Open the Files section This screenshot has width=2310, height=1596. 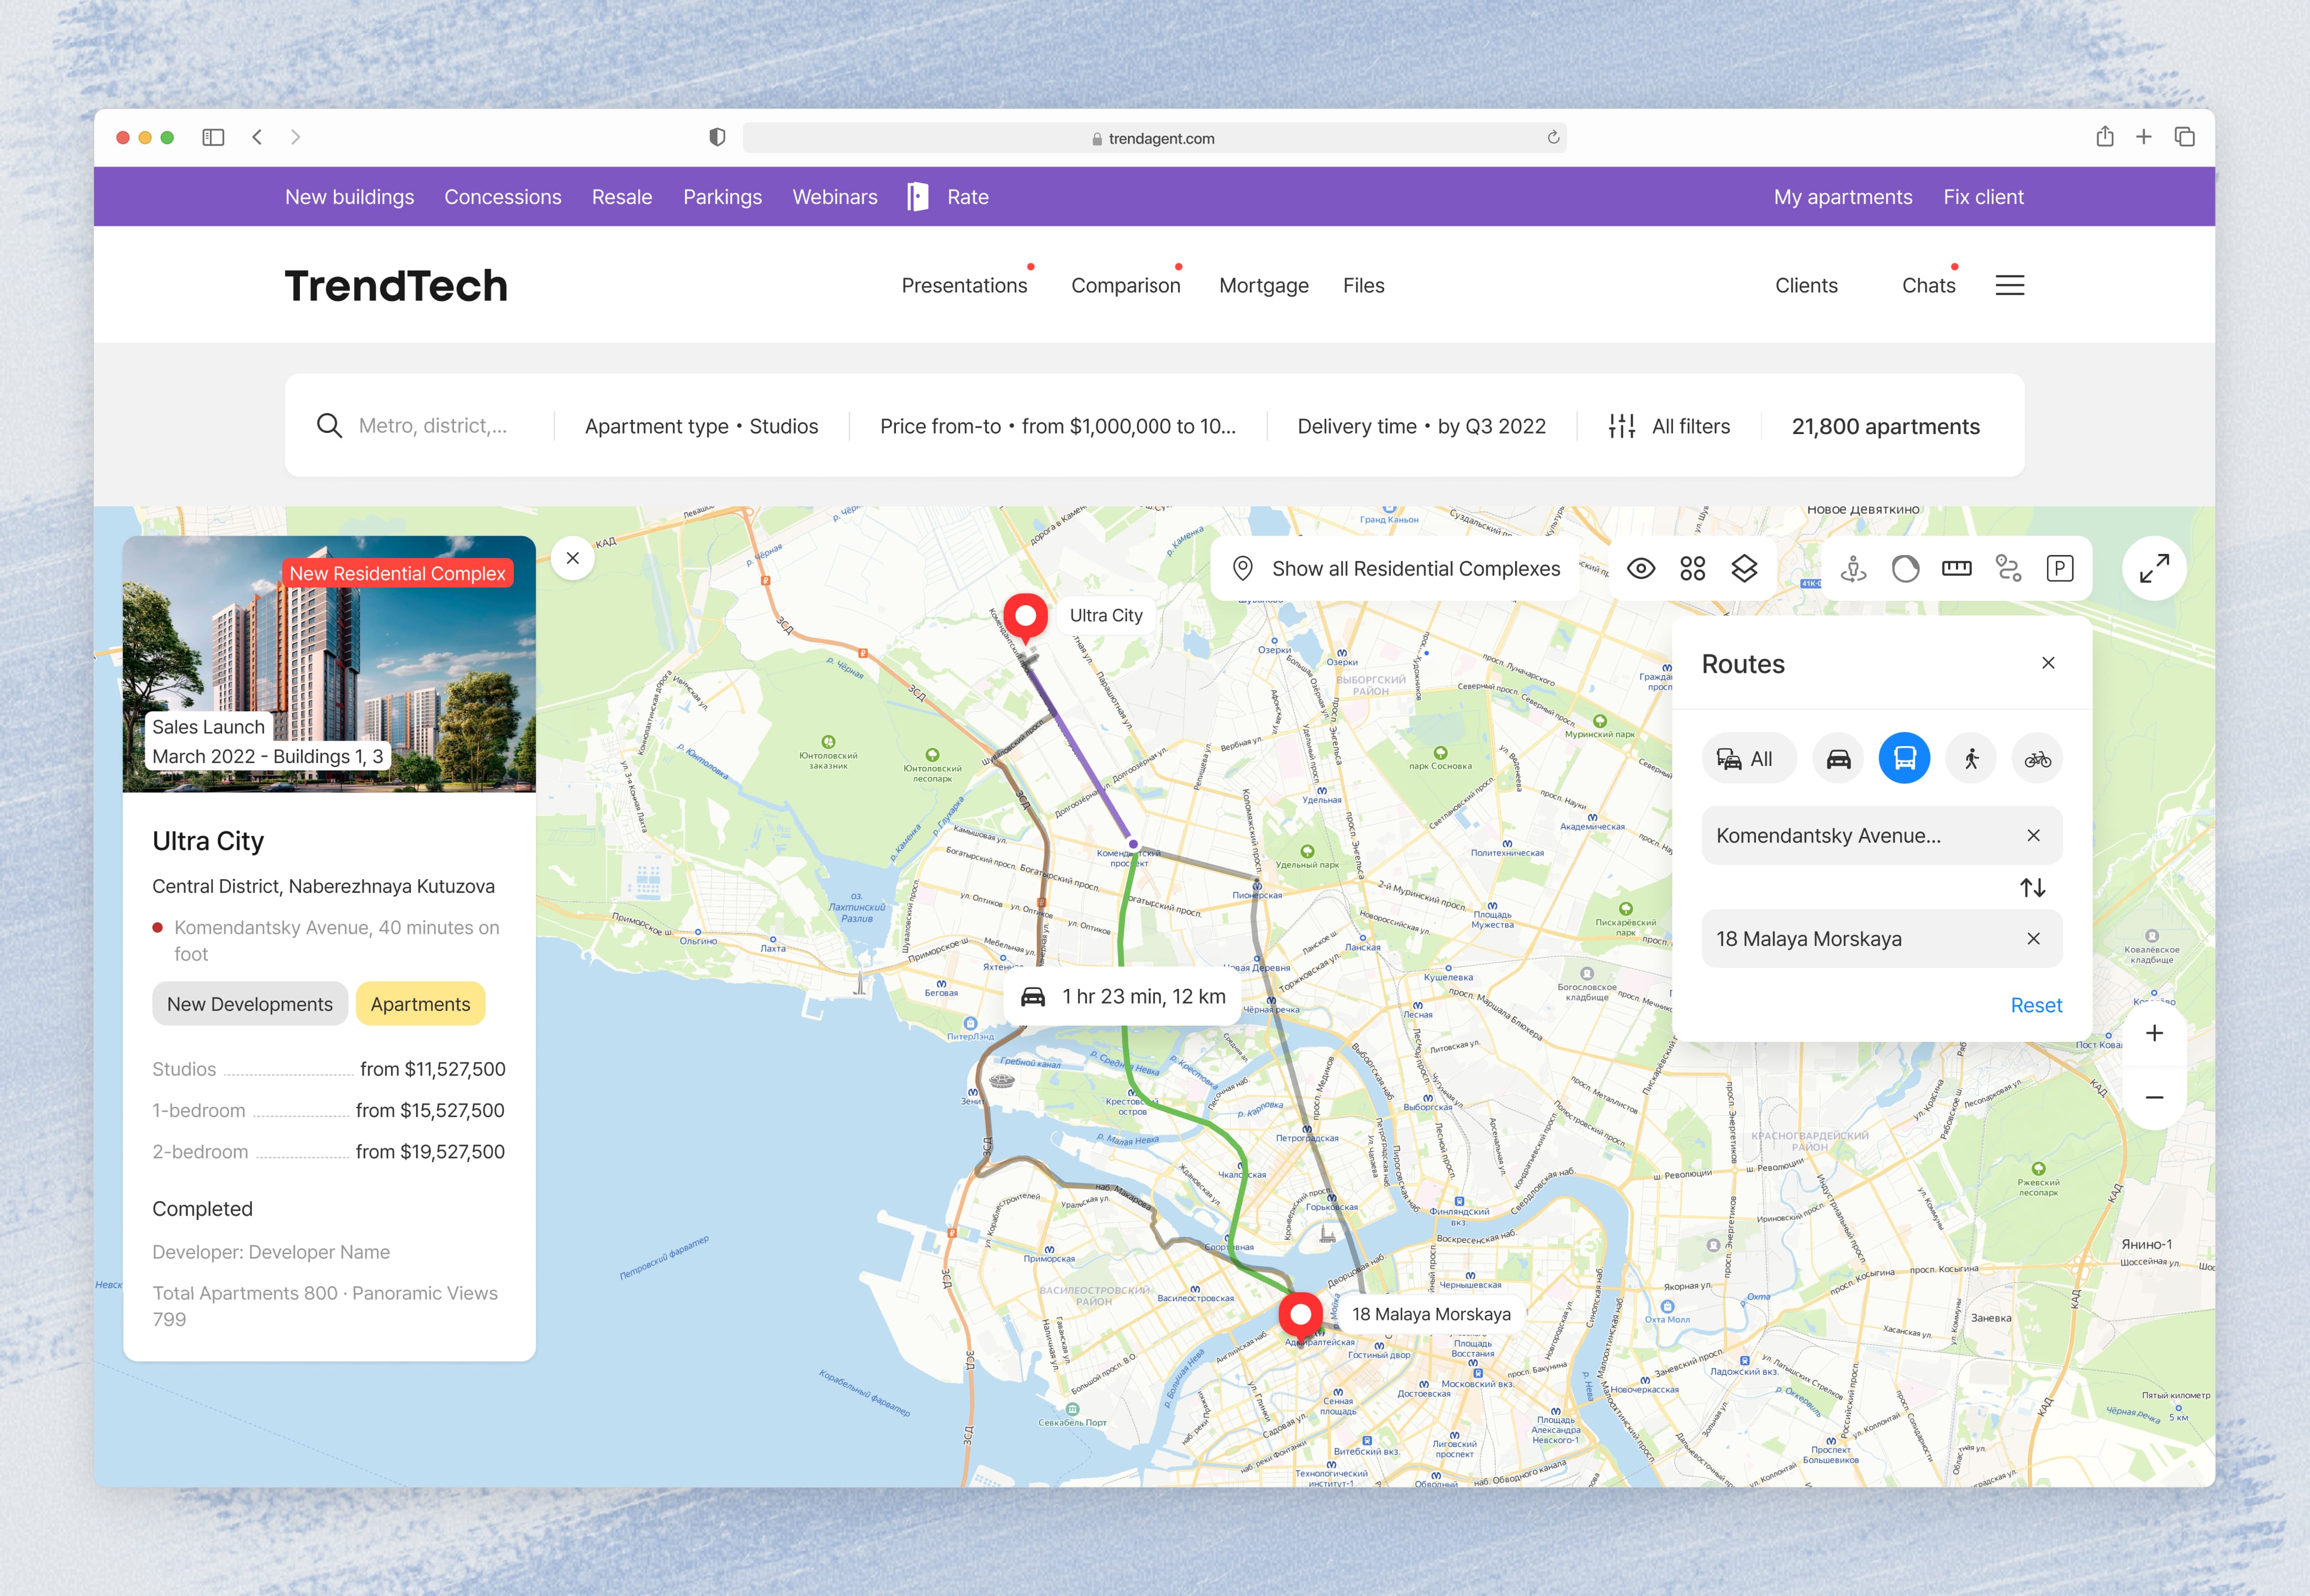1363,285
